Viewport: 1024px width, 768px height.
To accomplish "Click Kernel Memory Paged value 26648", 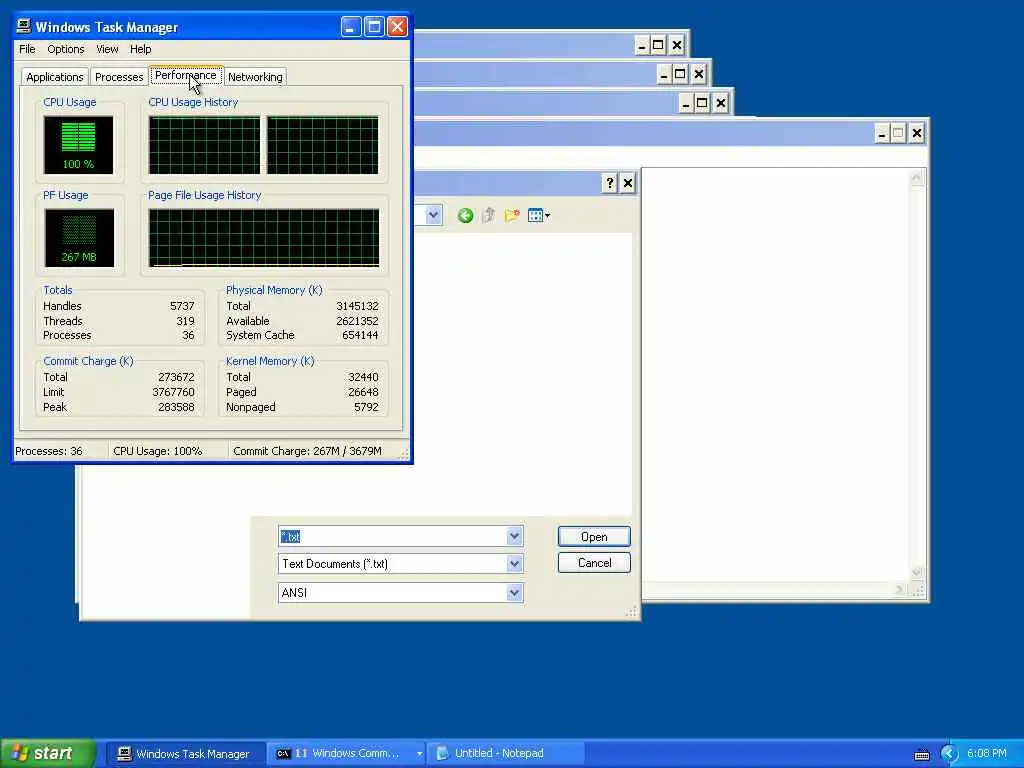I will [x=363, y=392].
